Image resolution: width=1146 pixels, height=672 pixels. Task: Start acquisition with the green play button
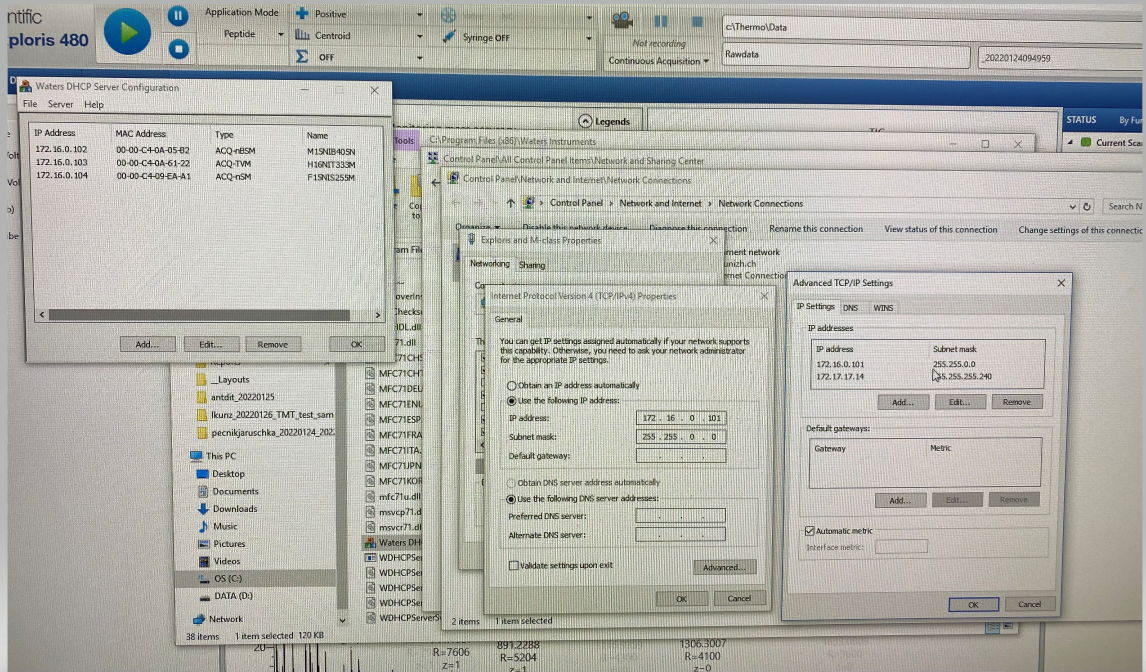pyautogui.click(x=127, y=32)
